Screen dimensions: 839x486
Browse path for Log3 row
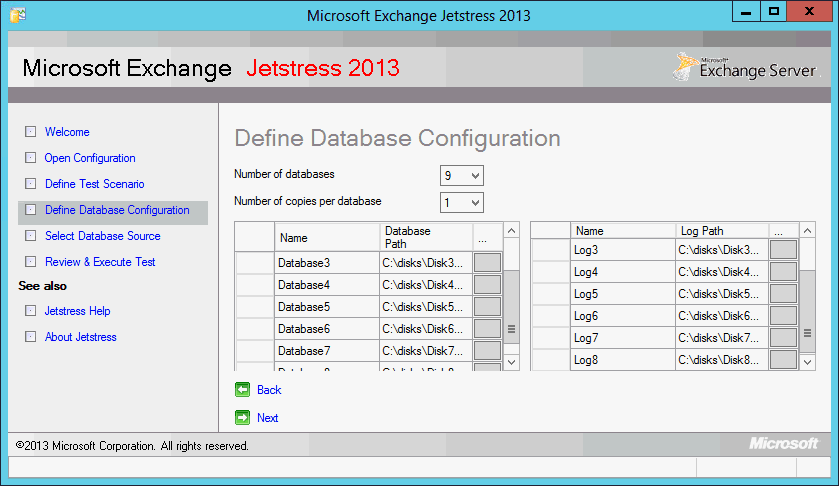pyautogui.click(x=783, y=249)
